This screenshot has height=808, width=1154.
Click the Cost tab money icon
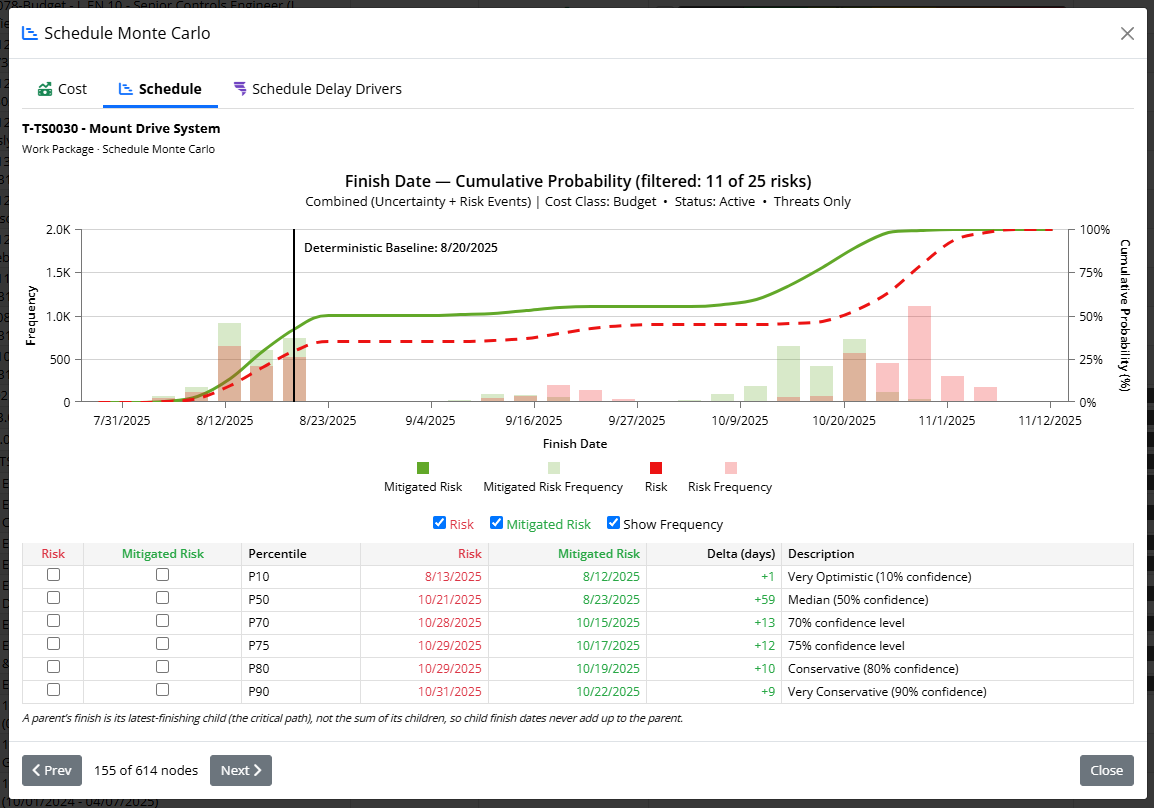point(45,89)
